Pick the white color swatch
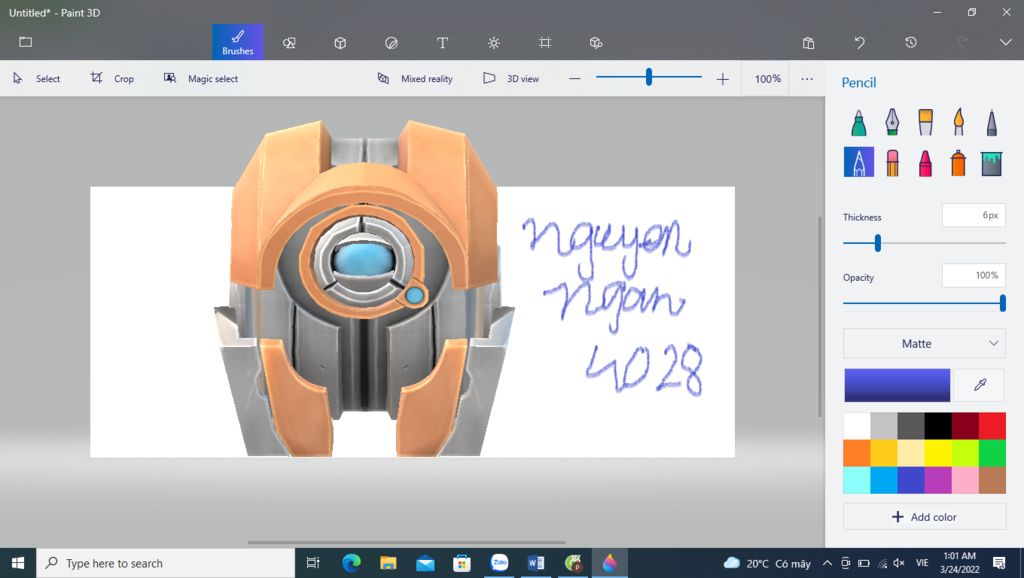The width and height of the screenshot is (1024, 578). click(857, 426)
